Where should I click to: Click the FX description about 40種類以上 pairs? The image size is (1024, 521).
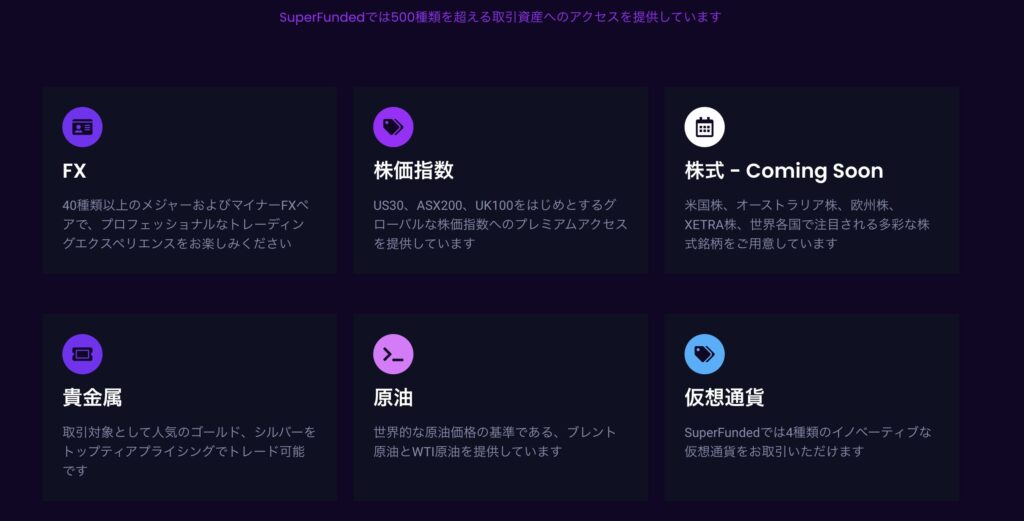pyautogui.click(x=183, y=224)
